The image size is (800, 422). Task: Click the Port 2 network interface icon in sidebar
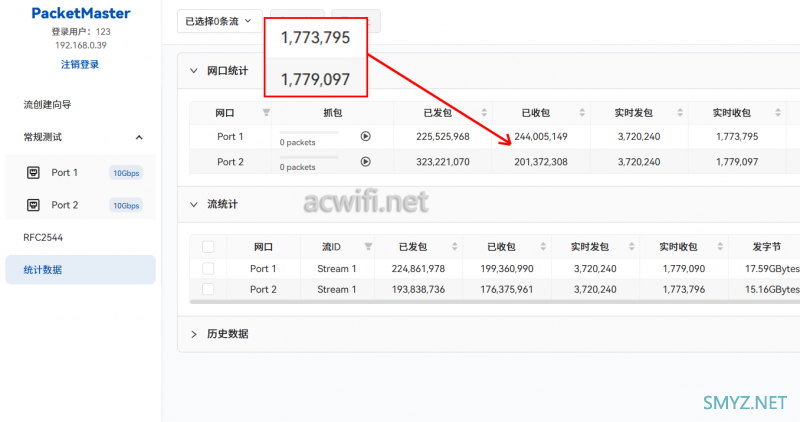pyautogui.click(x=33, y=205)
